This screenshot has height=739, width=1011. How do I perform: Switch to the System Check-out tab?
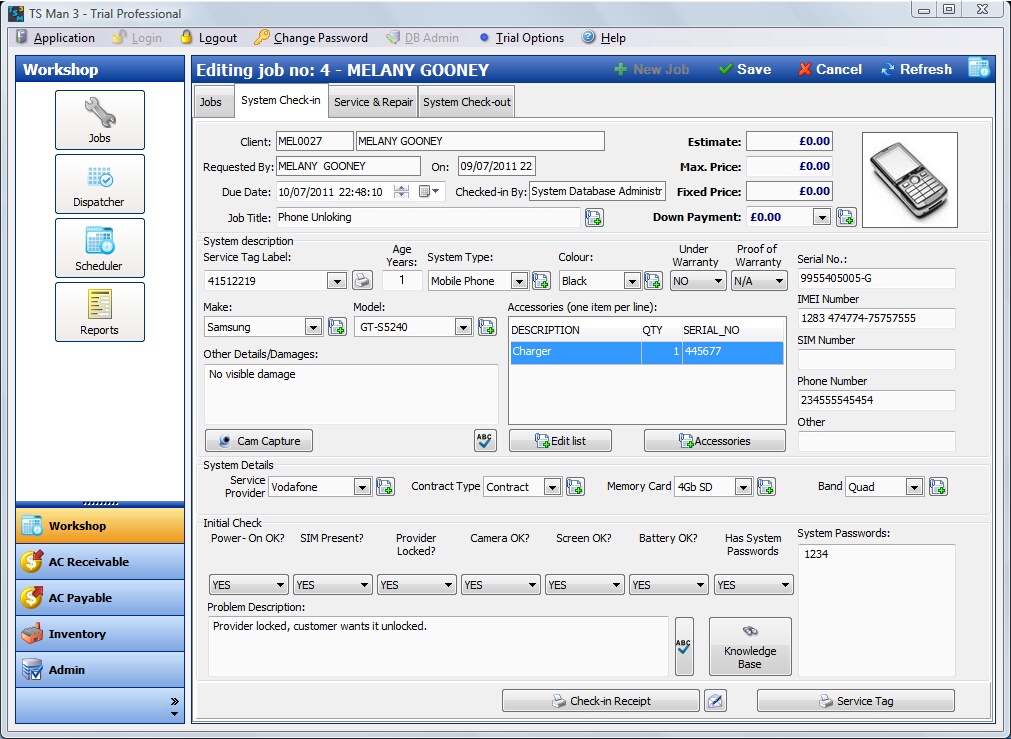coord(467,102)
